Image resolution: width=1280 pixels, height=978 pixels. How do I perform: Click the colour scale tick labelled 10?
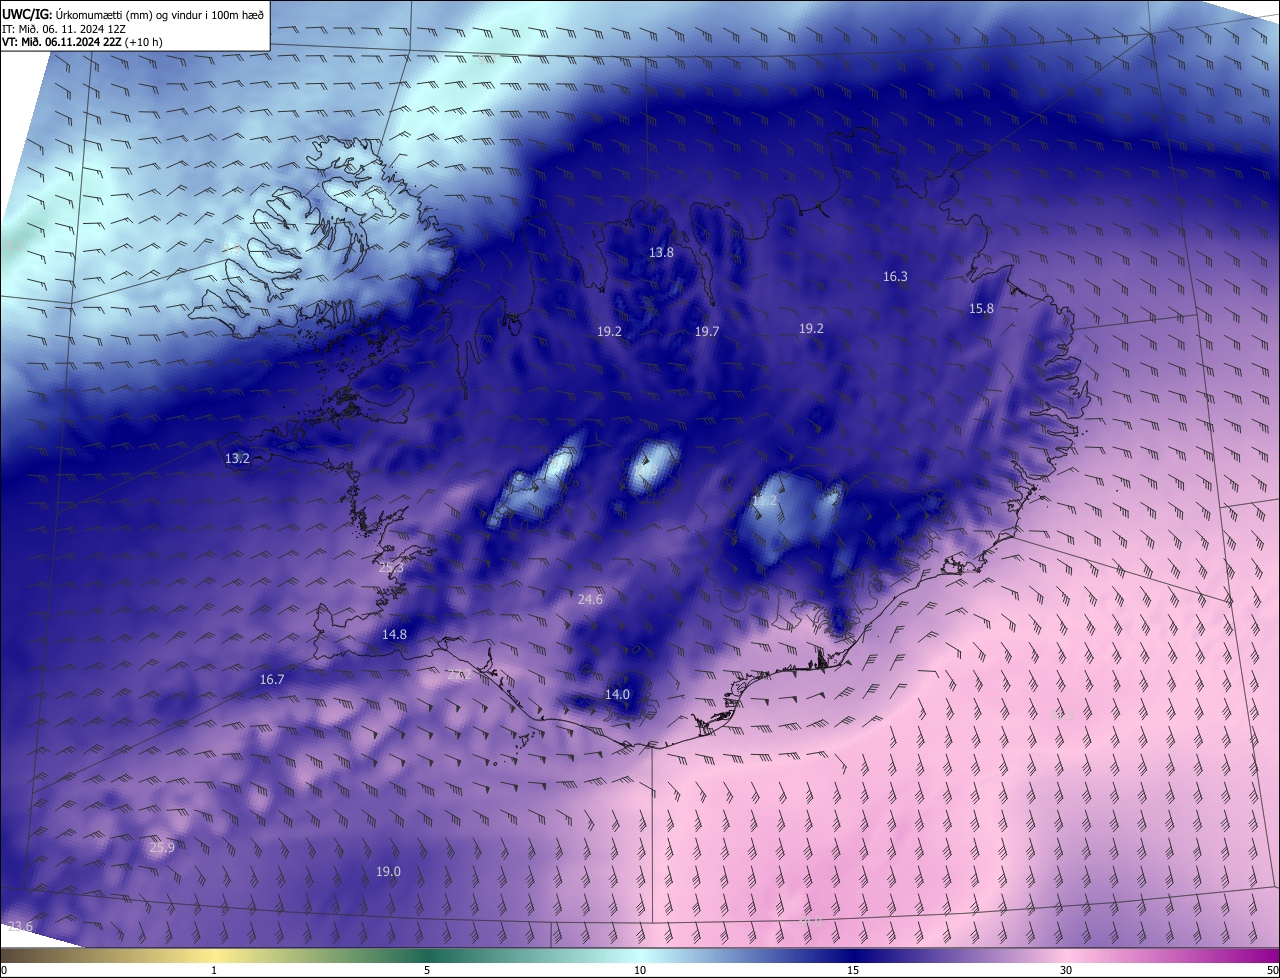pyautogui.click(x=640, y=970)
